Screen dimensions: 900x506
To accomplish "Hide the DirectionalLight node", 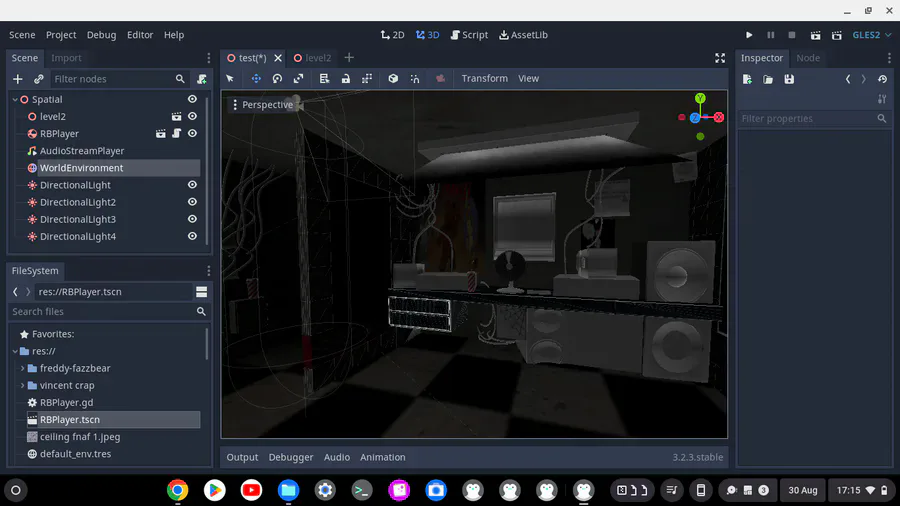I will coord(192,185).
